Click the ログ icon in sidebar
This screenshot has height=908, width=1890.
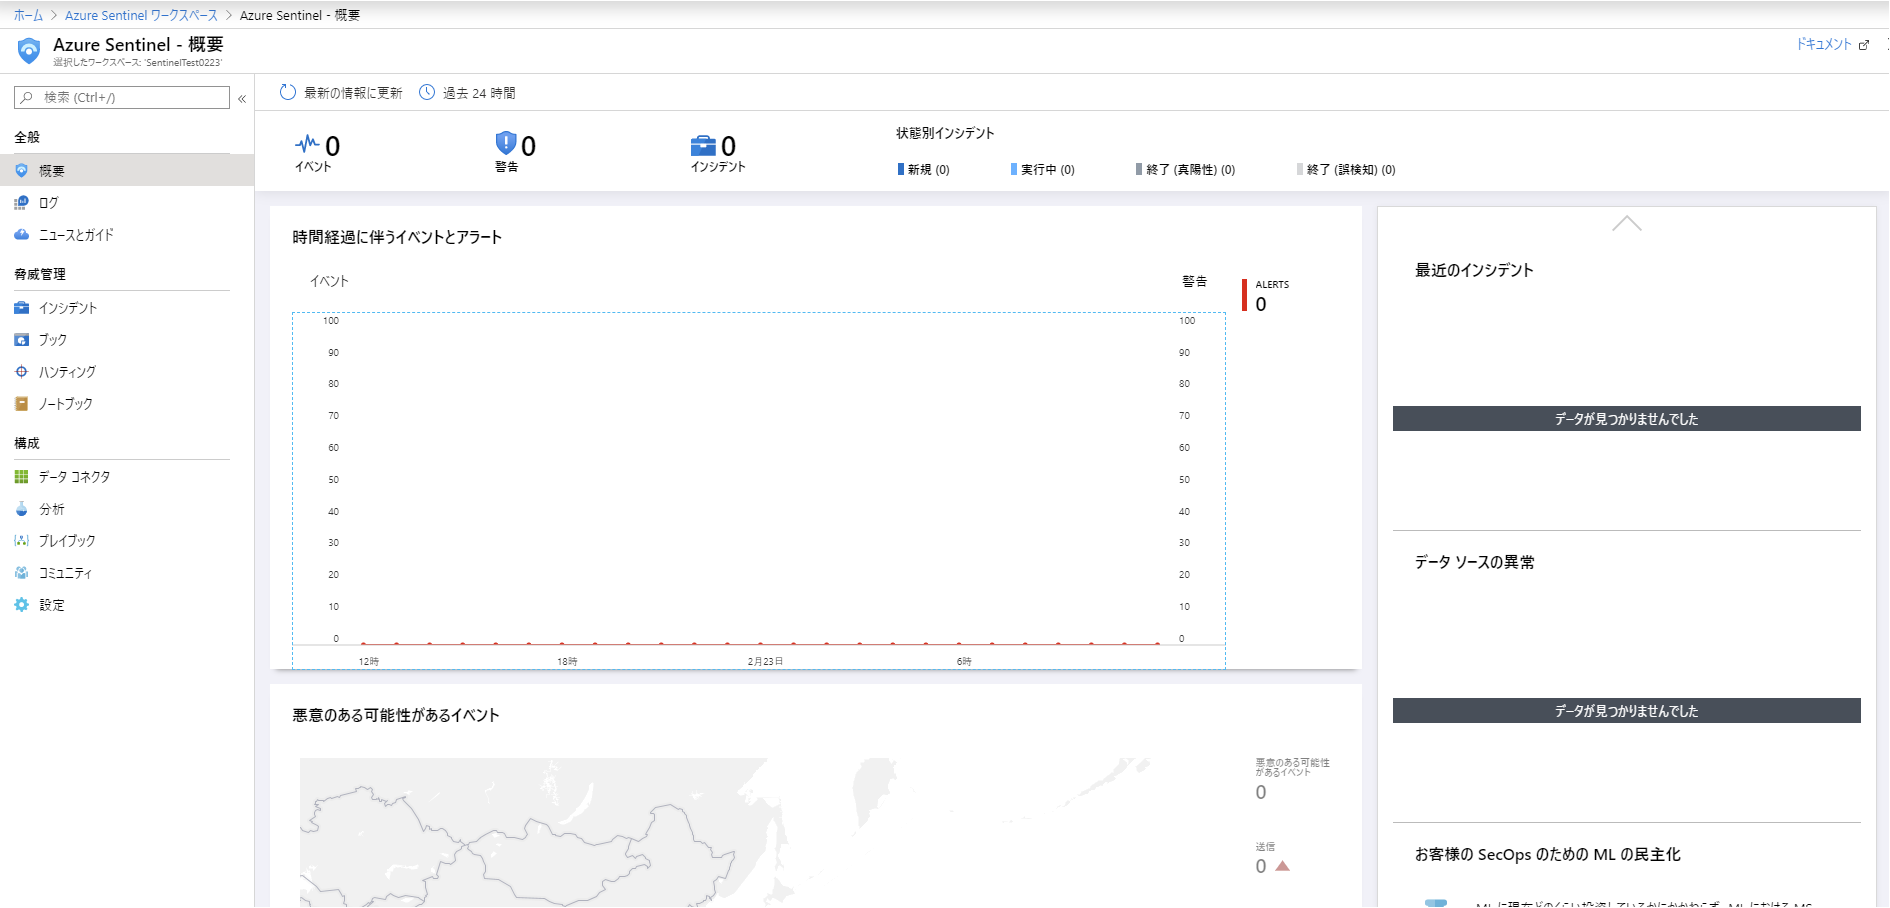coord(21,203)
